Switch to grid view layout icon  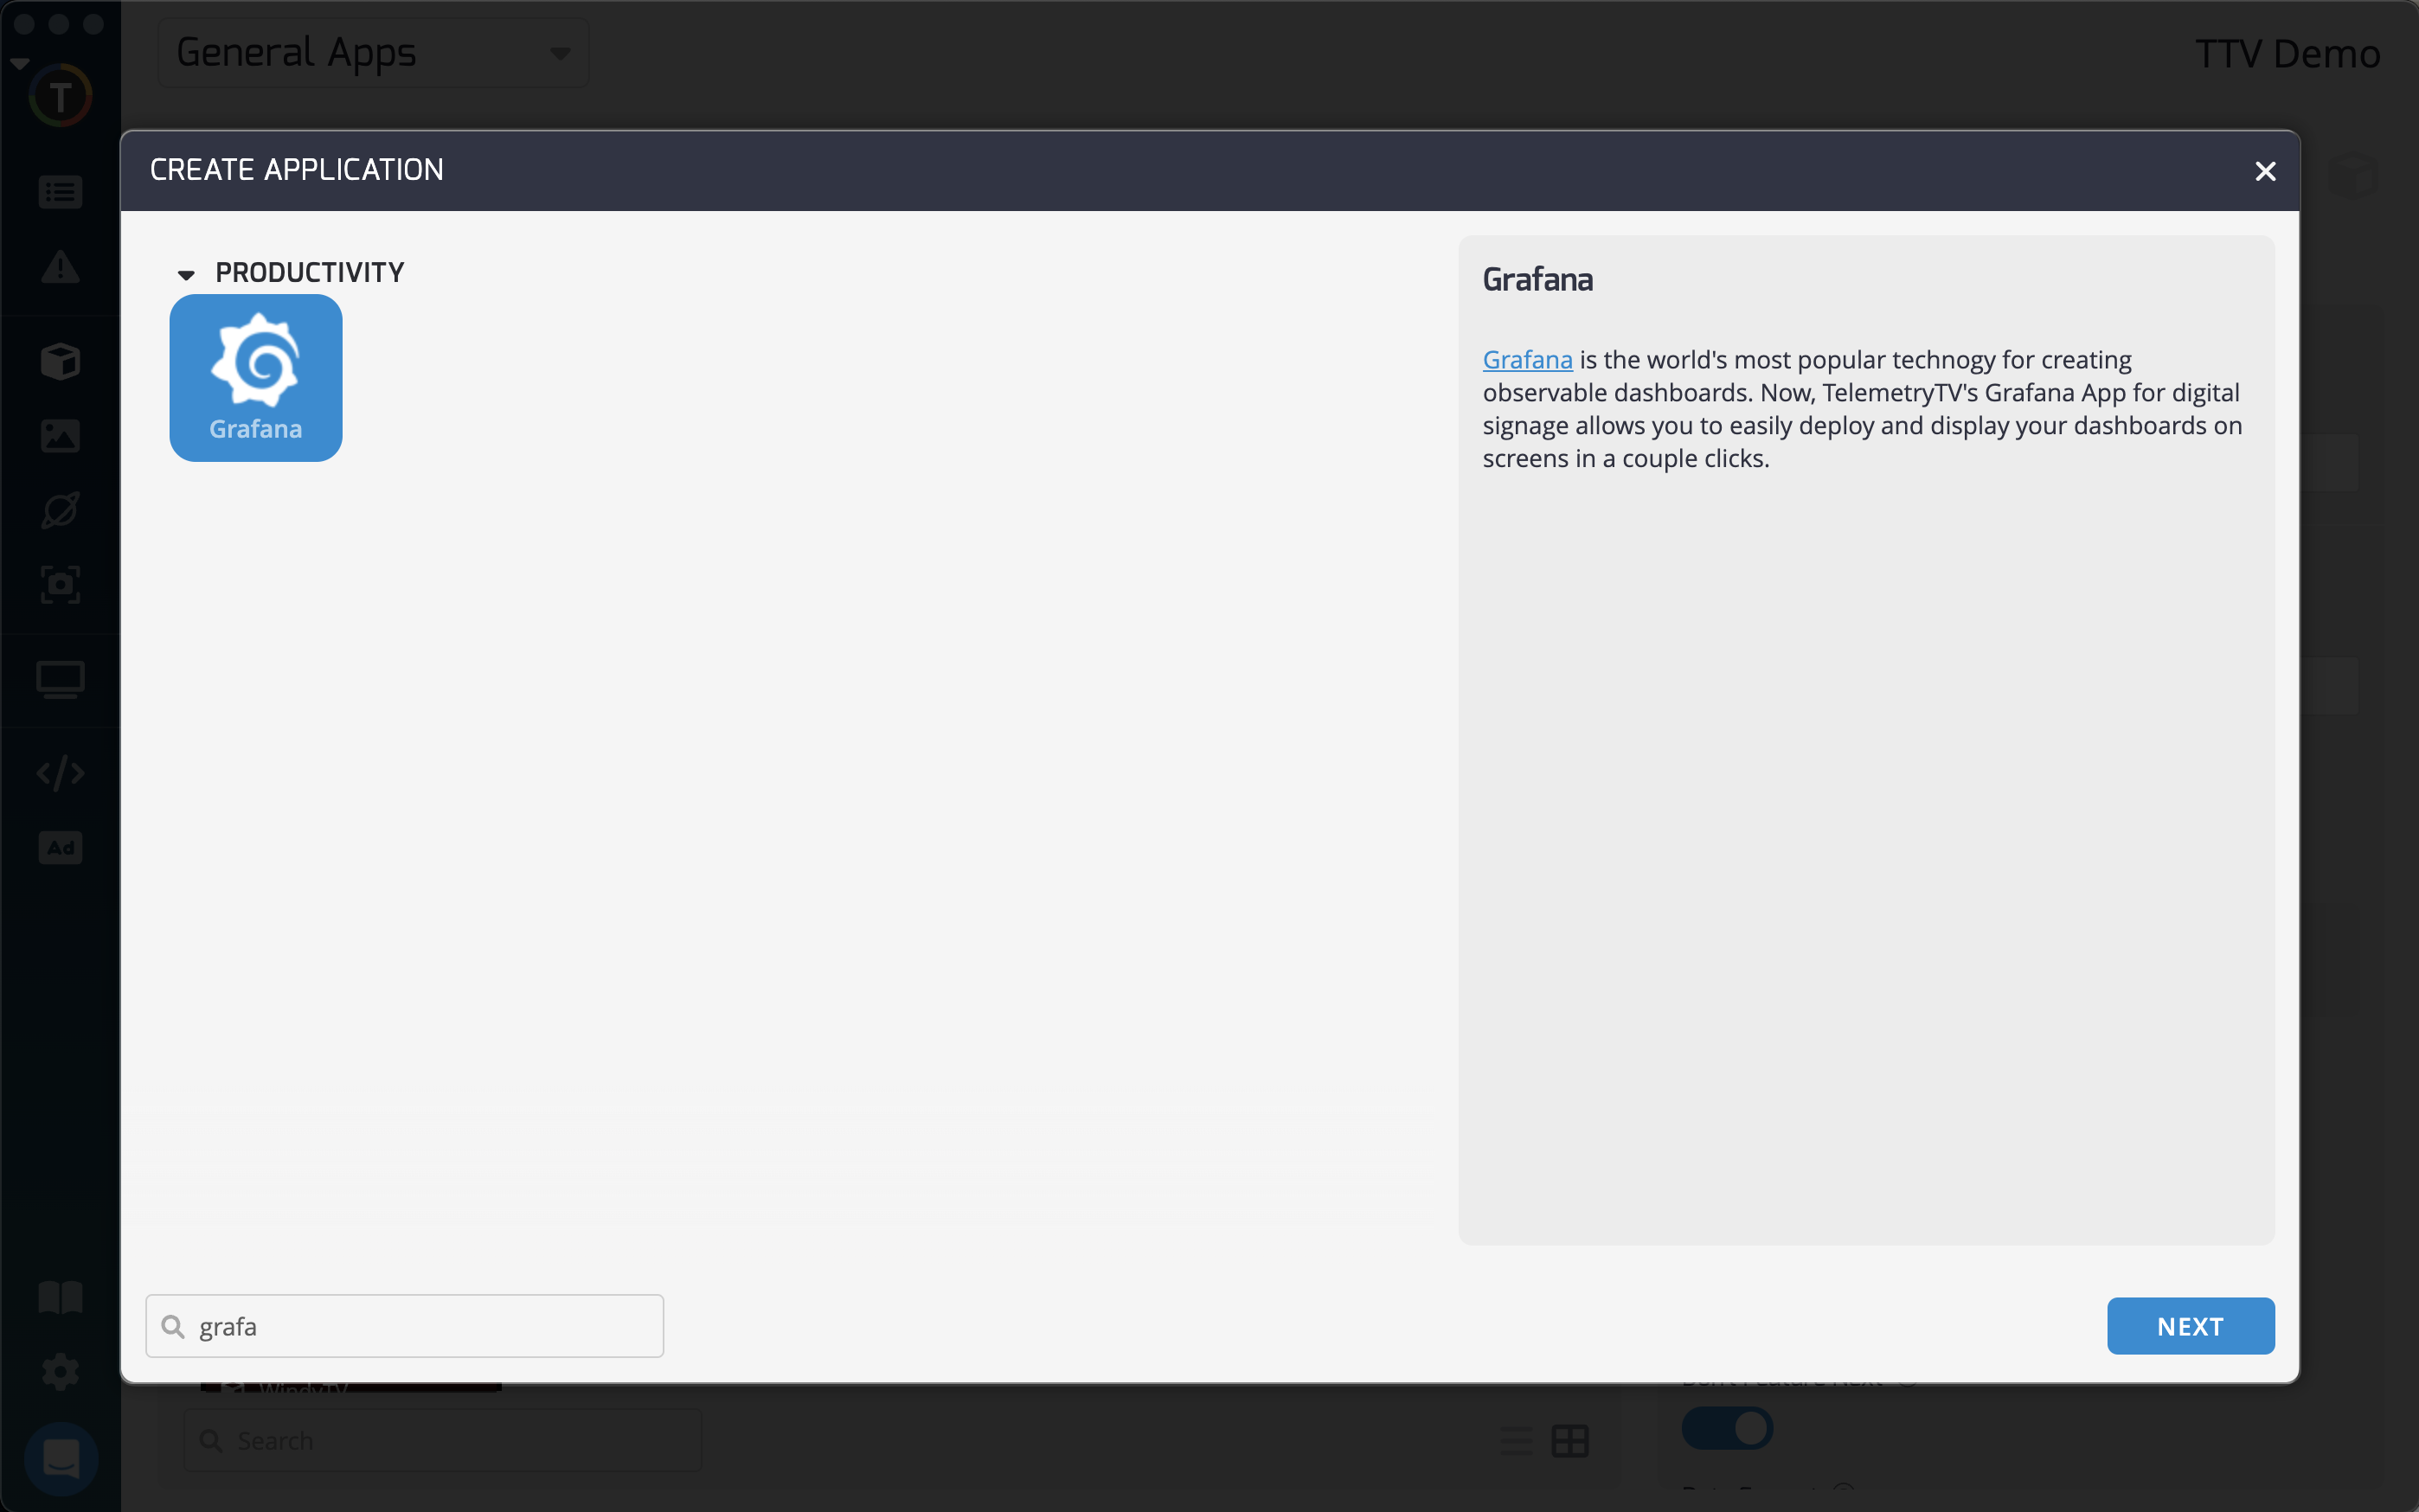click(x=1569, y=1441)
